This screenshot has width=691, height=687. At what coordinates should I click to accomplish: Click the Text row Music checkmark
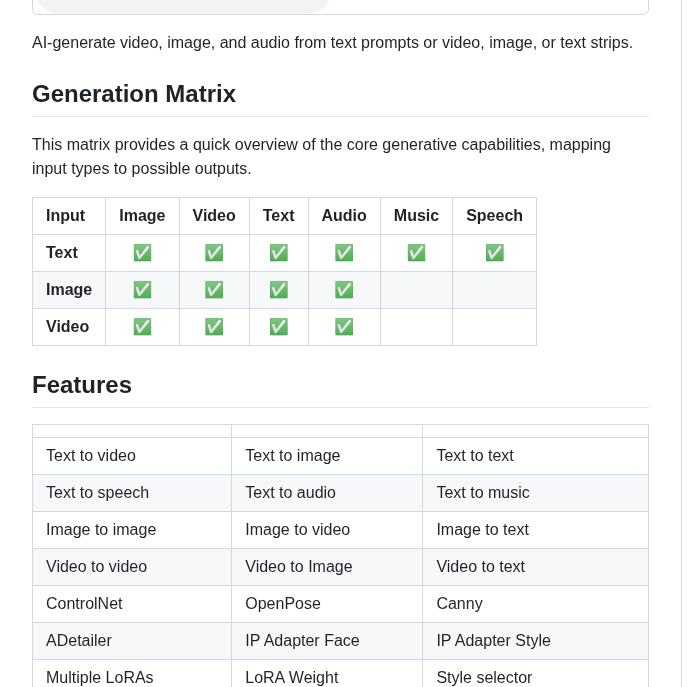point(416,253)
